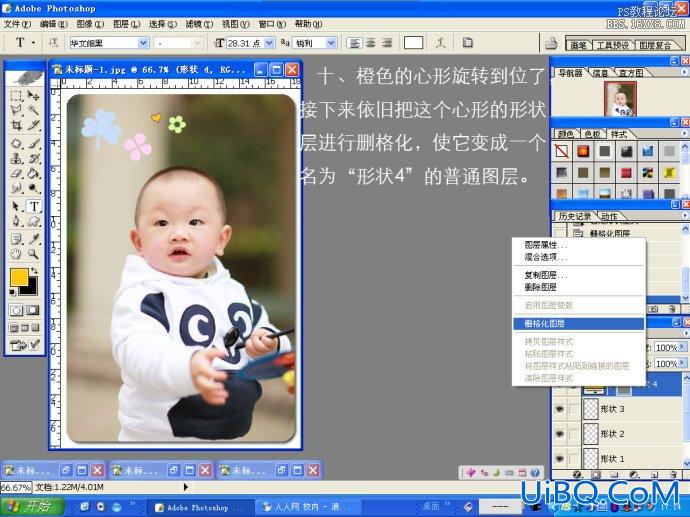The width and height of the screenshot is (690, 517).
Task: Open 人人网 taskbar button
Action: point(308,507)
